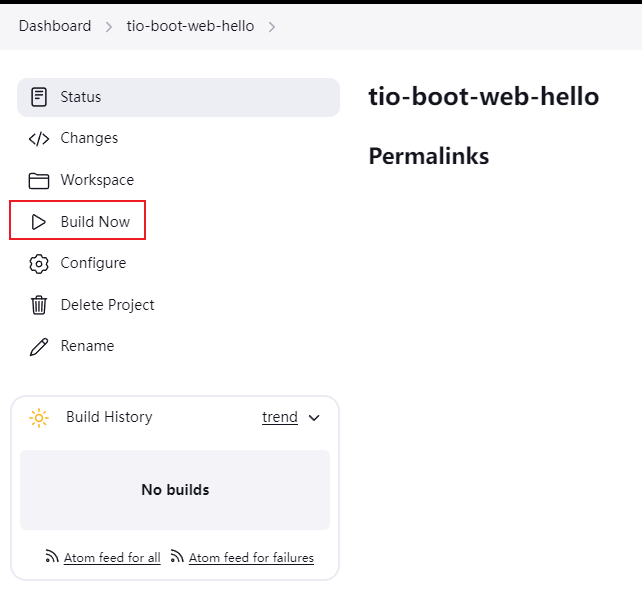642x611 pixels.
Task: Click the Permalinks heading
Action: (x=428, y=156)
